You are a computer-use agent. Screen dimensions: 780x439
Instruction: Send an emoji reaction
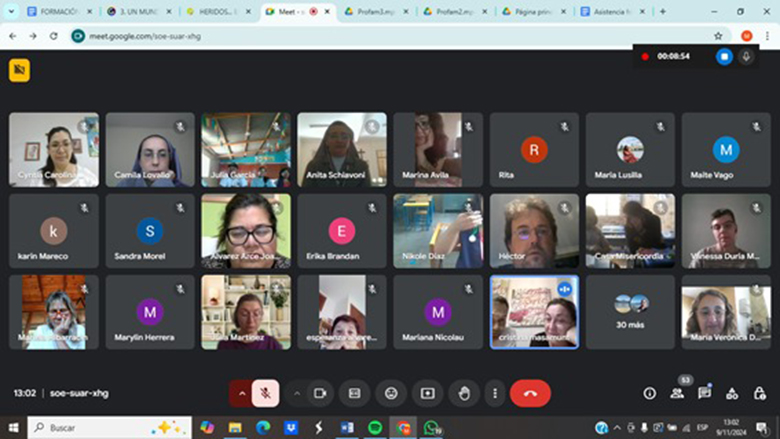(x=391, y=394)
